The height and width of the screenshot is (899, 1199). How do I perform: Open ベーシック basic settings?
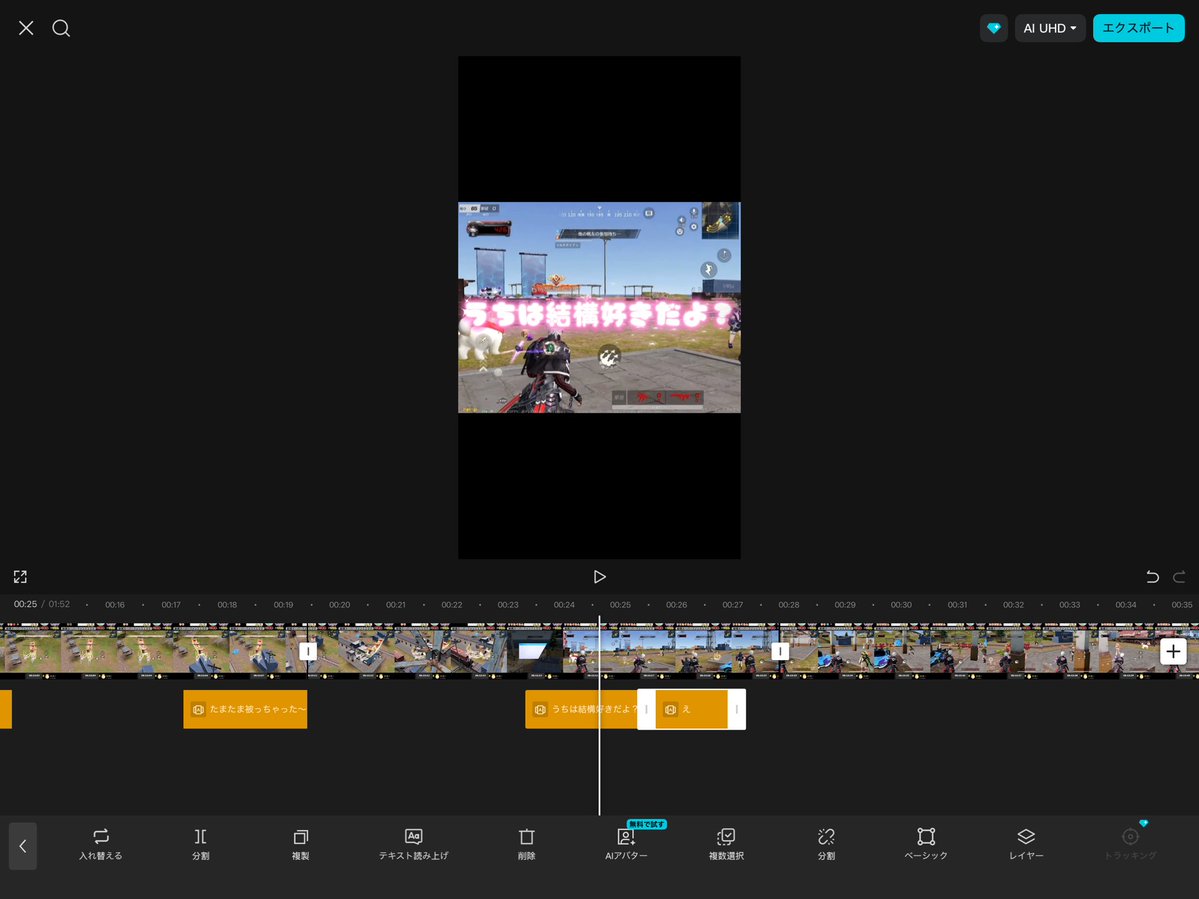click(x=926, y=844)
